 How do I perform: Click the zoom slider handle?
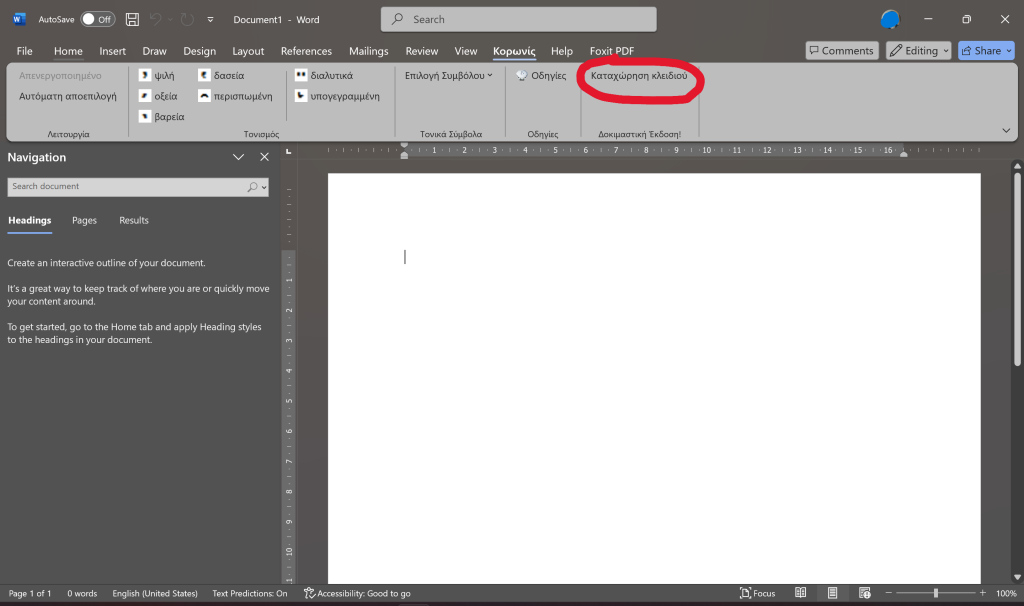(936, 593)
